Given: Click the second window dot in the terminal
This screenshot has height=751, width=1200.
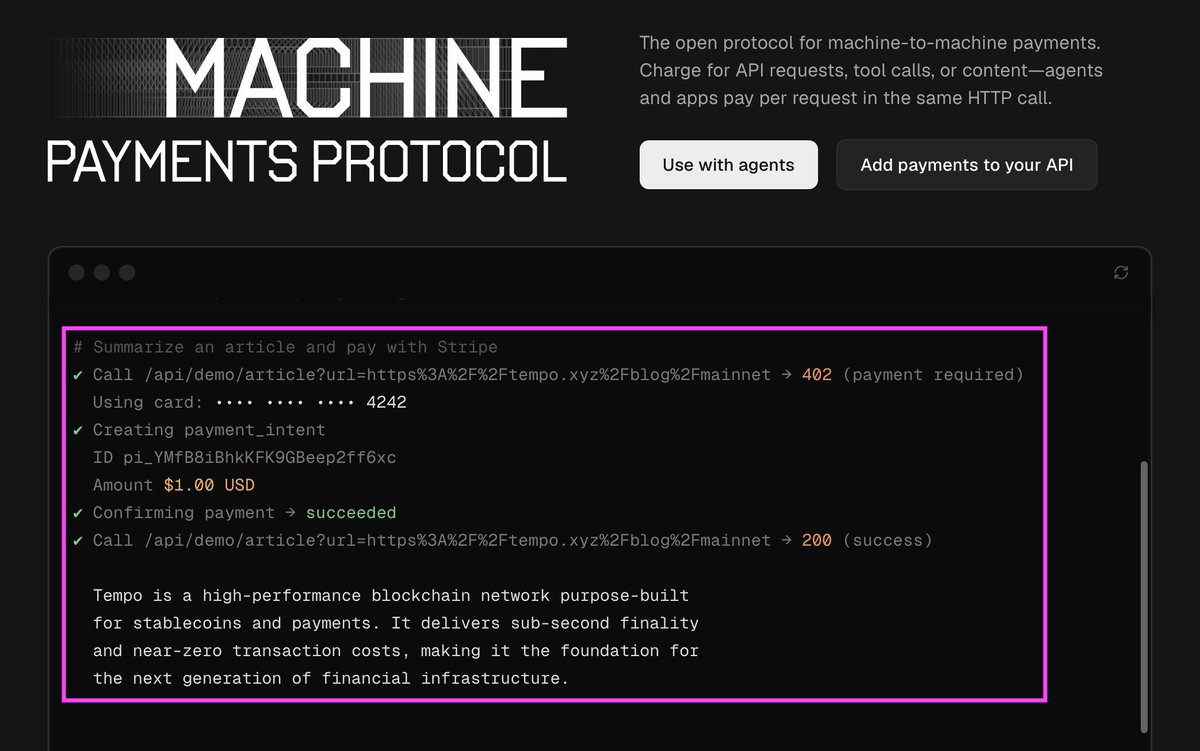Looking at the screenshot, I should [x=101, y=273].
